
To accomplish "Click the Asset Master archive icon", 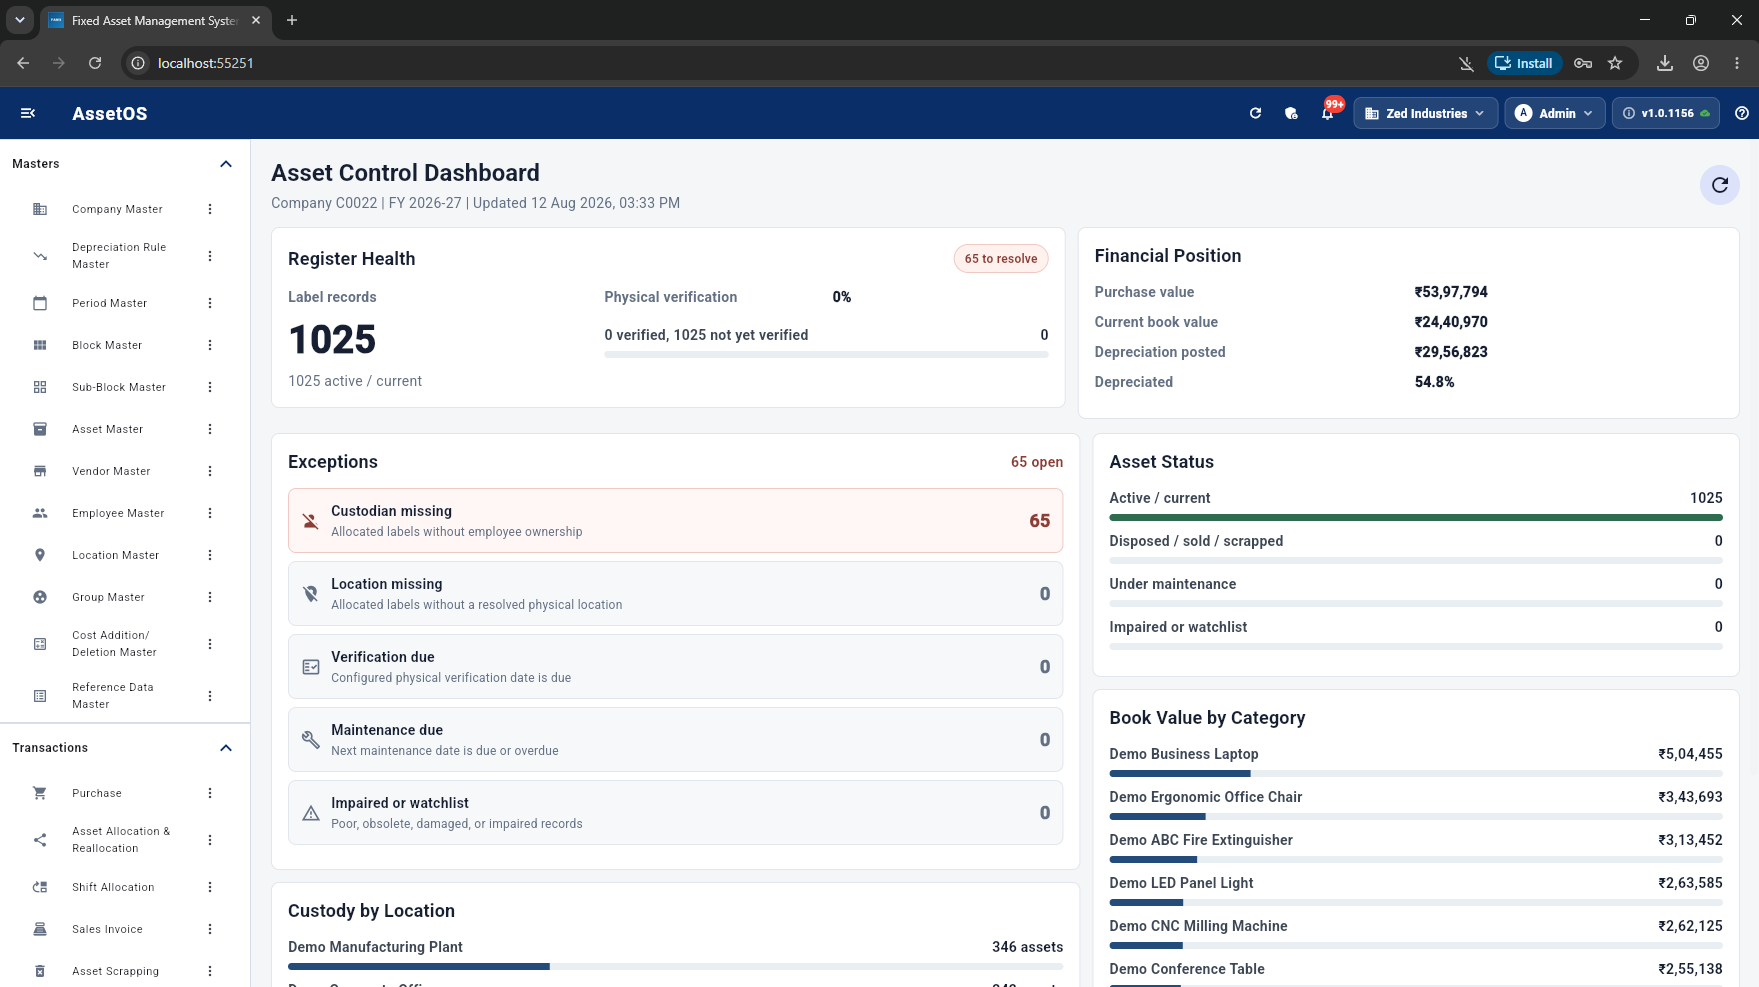I will (x=40, y=429).
